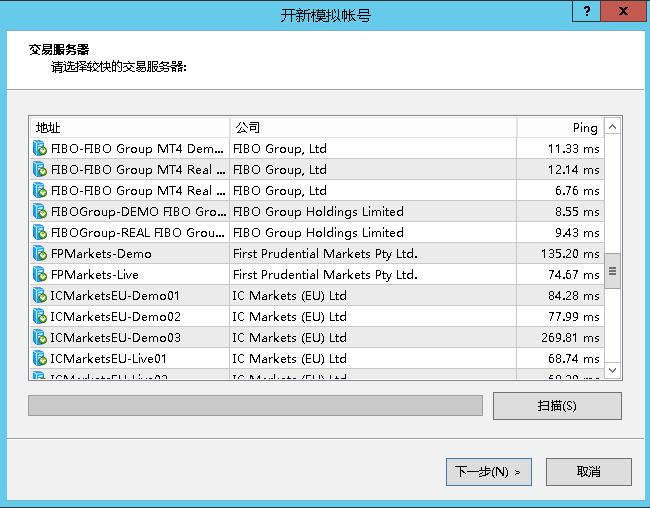Click the 84.28 ms ping value
The height and width of the screenshot is (508, 650).
pos(574,296)
